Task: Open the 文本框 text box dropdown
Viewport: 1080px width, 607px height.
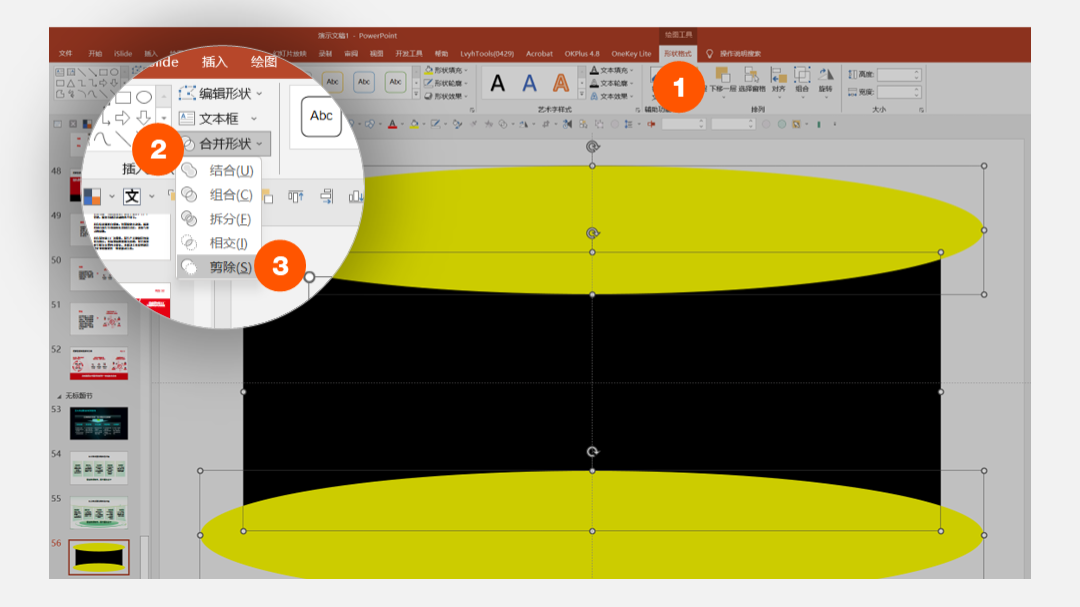Action: point(218,119)
